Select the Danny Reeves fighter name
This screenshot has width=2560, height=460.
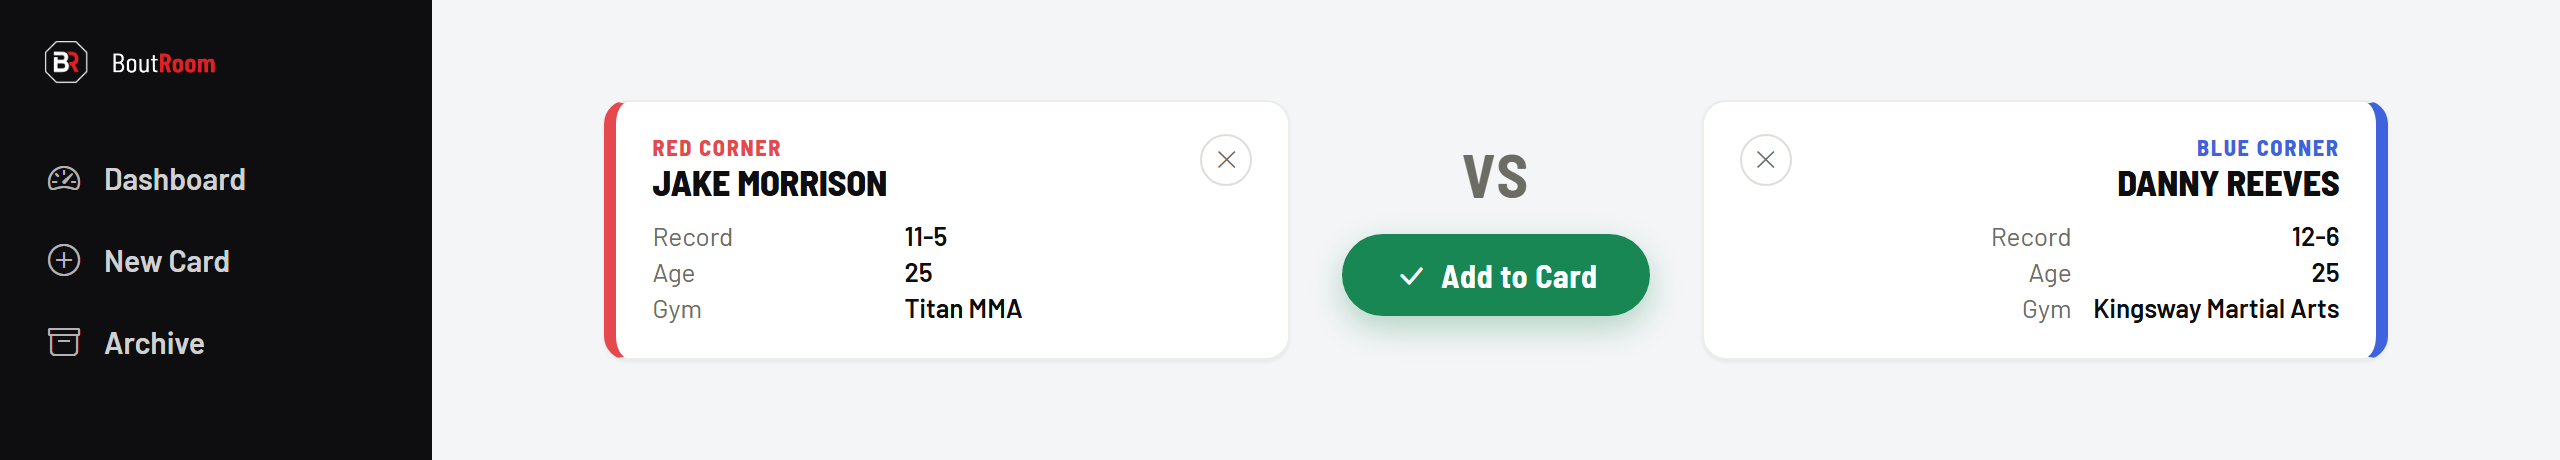[2228, 184]
